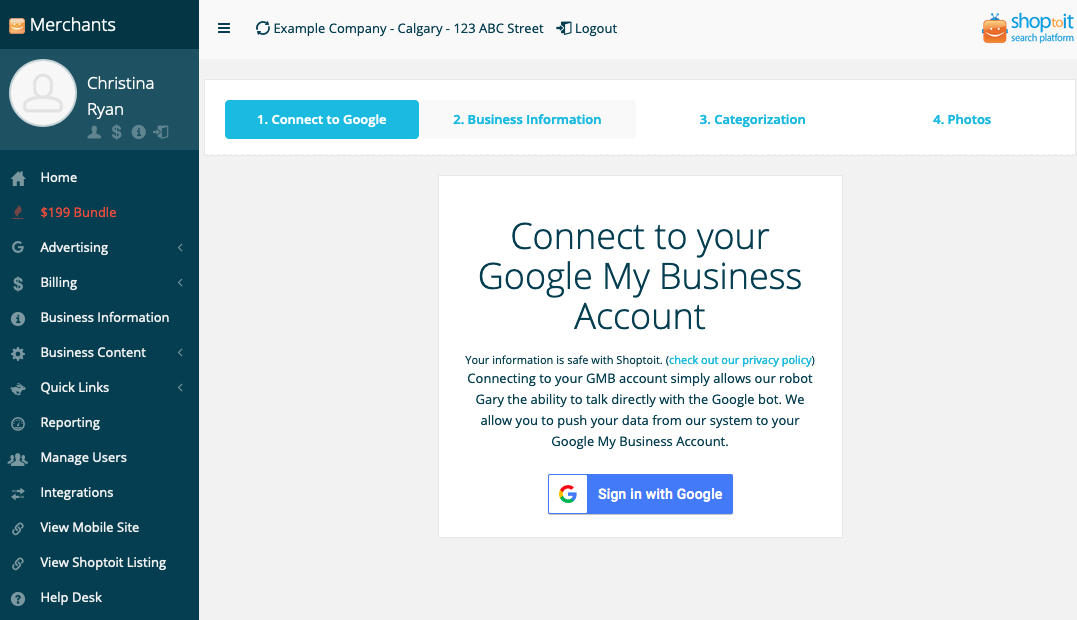The height and width of the screenshot is (620, 1077).
Task: Open the Categorization step tab
Action: tap(752, 119)
